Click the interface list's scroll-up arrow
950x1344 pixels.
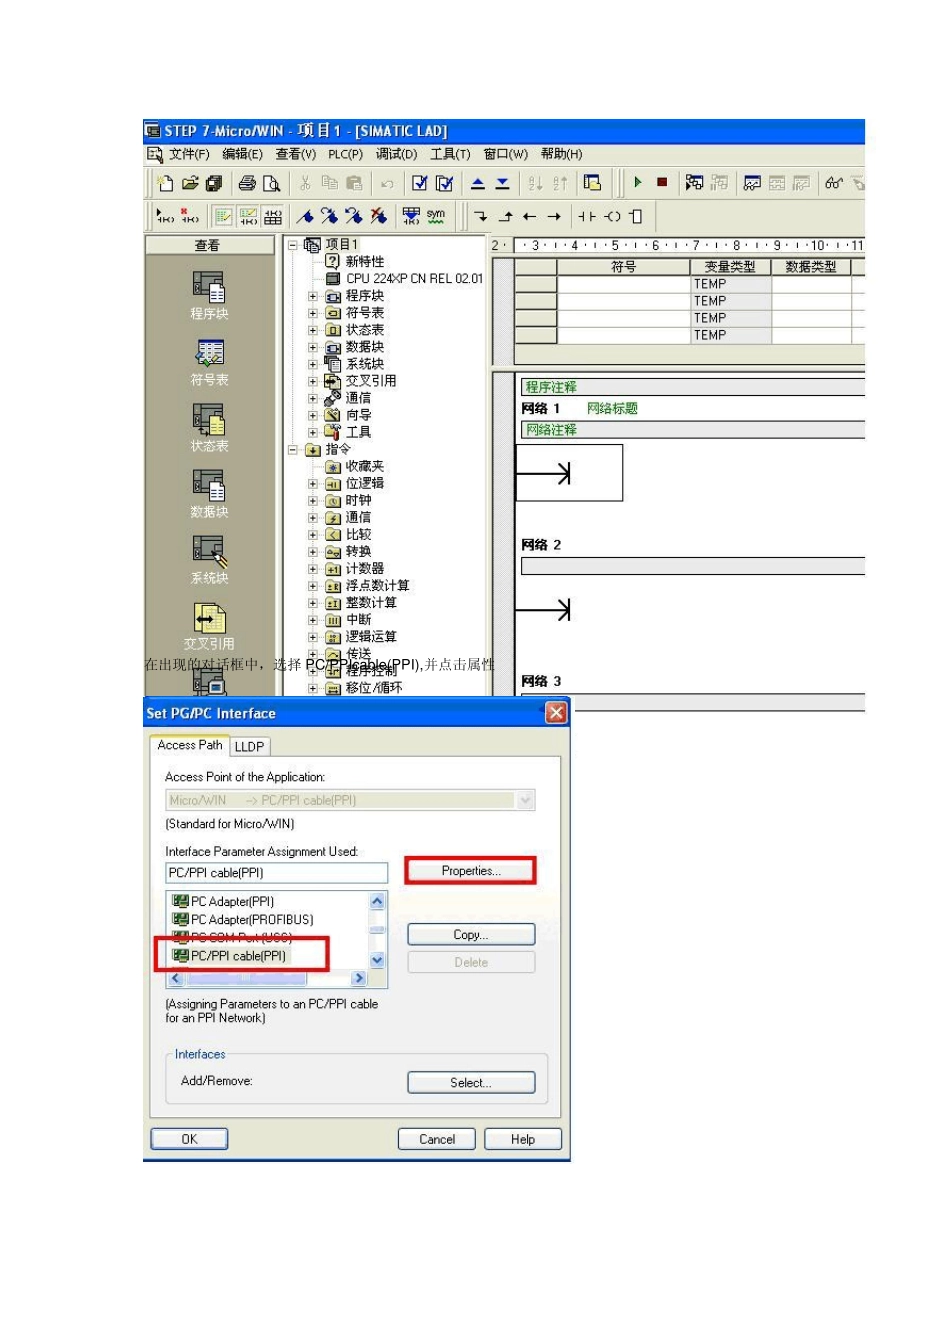[377, 901]
